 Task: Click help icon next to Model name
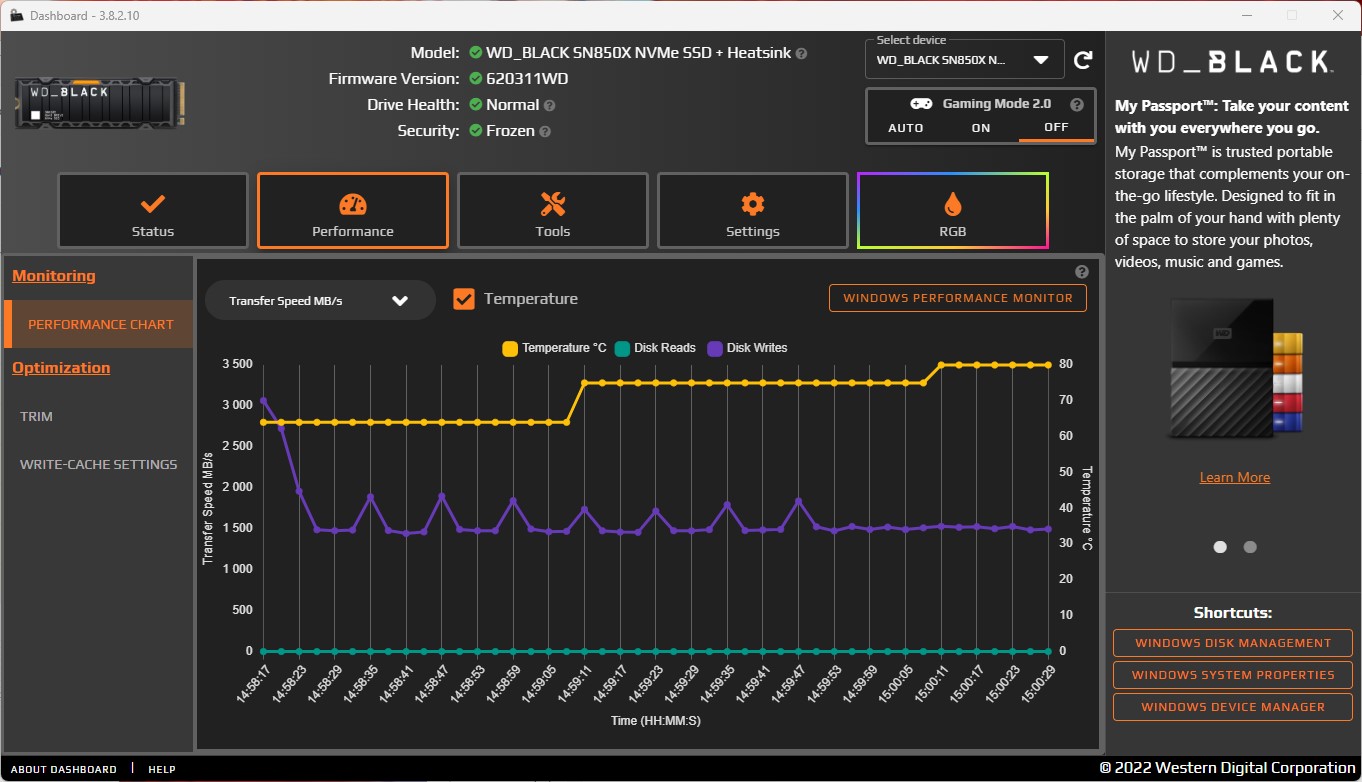tap(801, 53)
